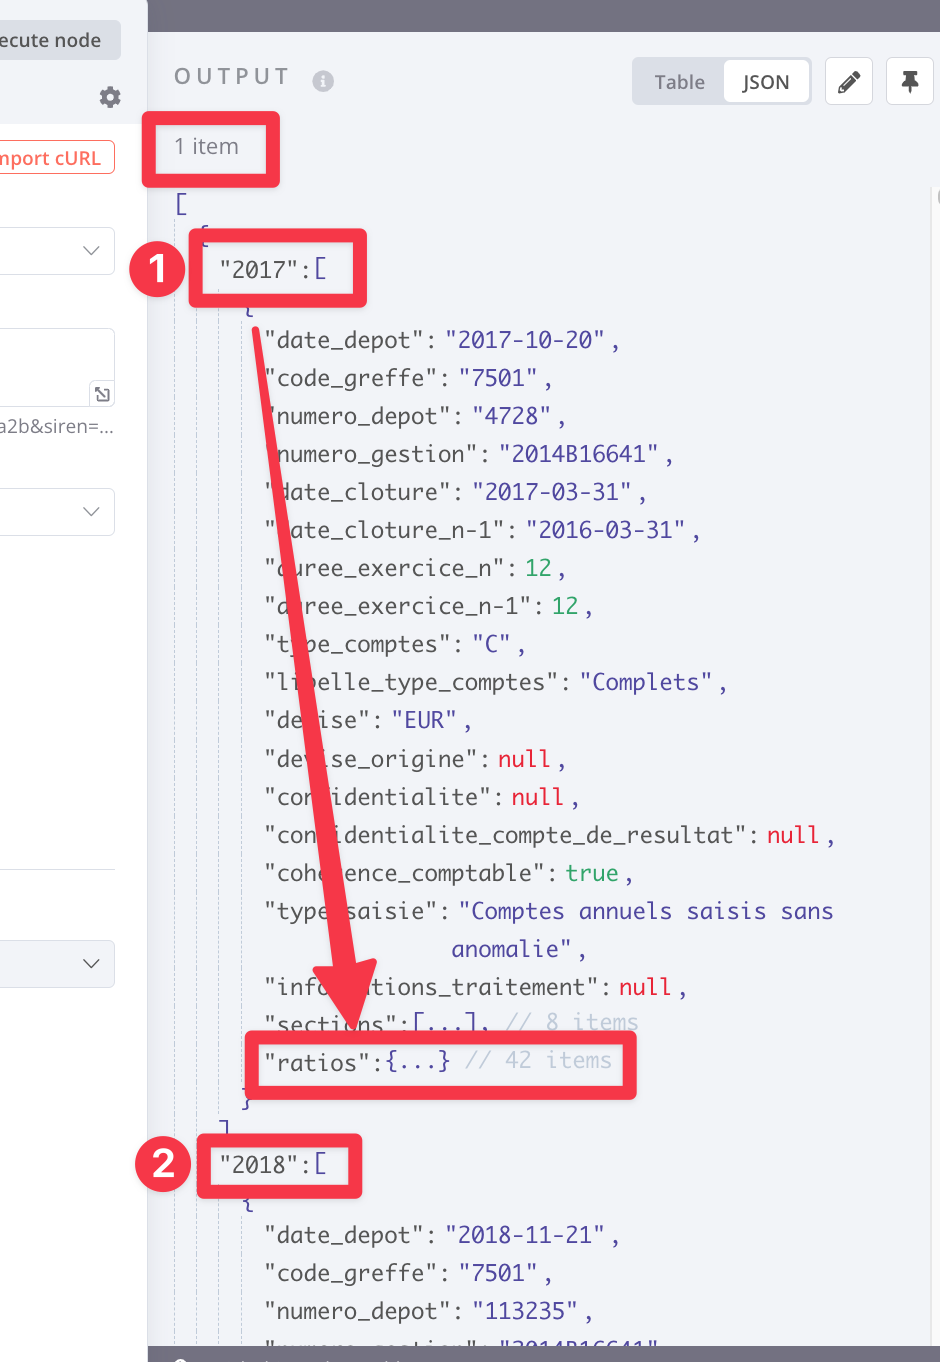Click the "2014B16641" numero_gestion value

click(x=578, y=454)
